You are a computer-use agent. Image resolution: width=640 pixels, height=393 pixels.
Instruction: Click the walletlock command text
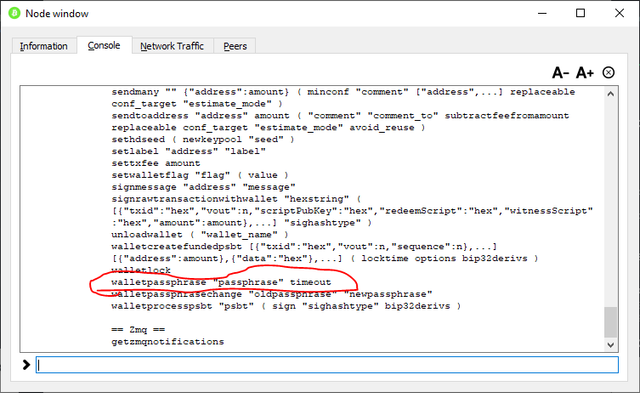[141, 270]
